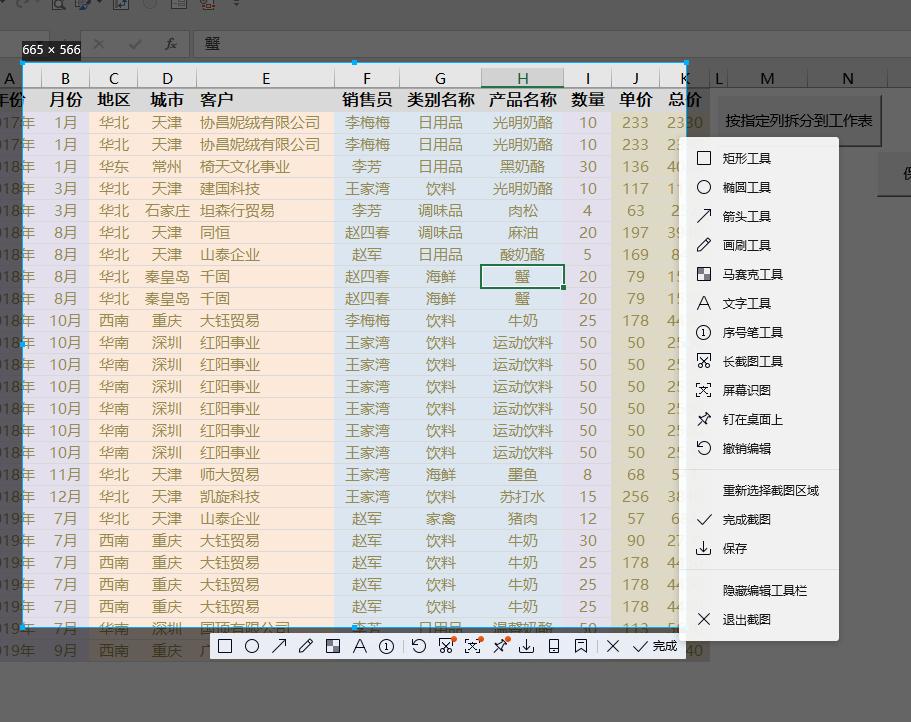Click the Undo edit icon

coord(419,647)
